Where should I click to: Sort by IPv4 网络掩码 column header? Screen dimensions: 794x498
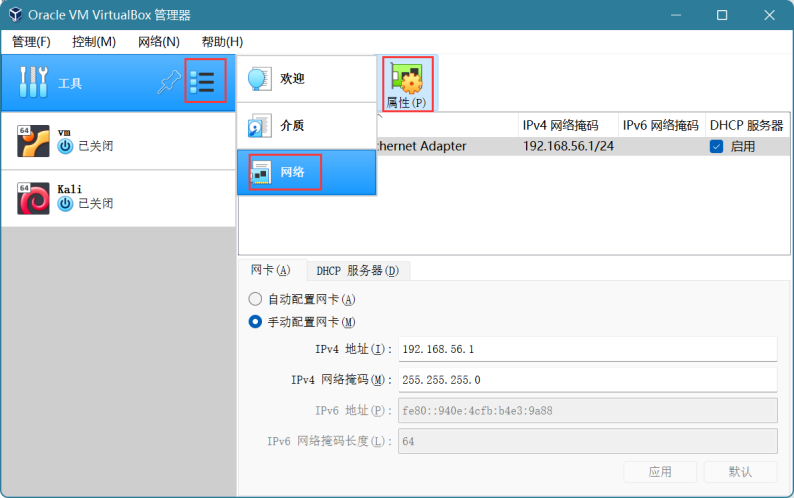click(568, 125)
